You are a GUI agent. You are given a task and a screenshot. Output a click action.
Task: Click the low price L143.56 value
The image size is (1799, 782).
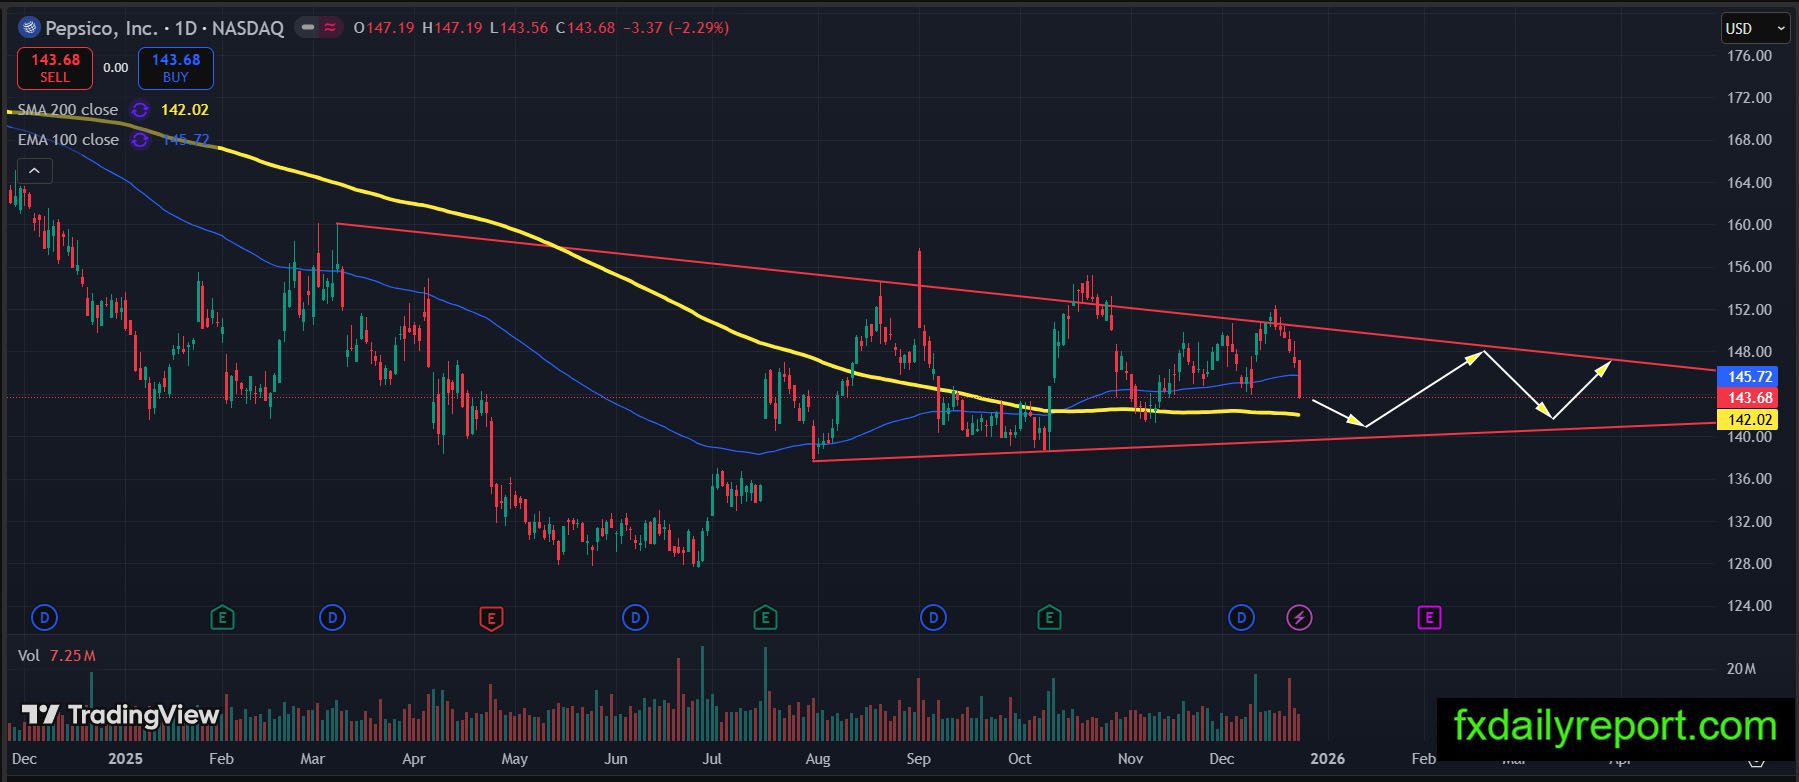519,28
